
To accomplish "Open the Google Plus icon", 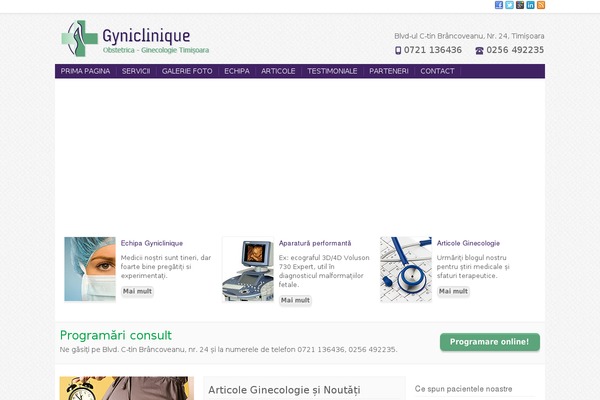I will 520,5.
